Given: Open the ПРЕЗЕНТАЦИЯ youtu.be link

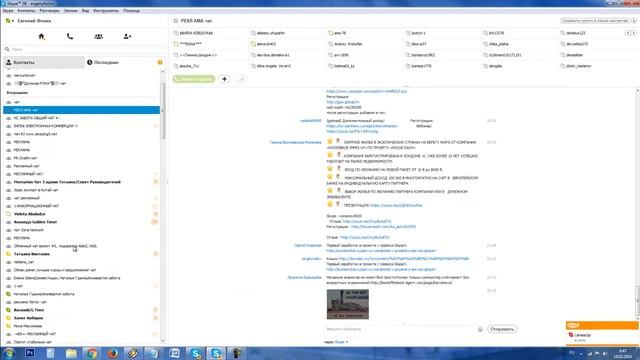Looking at the screenshot, I should pyautogui.click(x=396, y=205).
